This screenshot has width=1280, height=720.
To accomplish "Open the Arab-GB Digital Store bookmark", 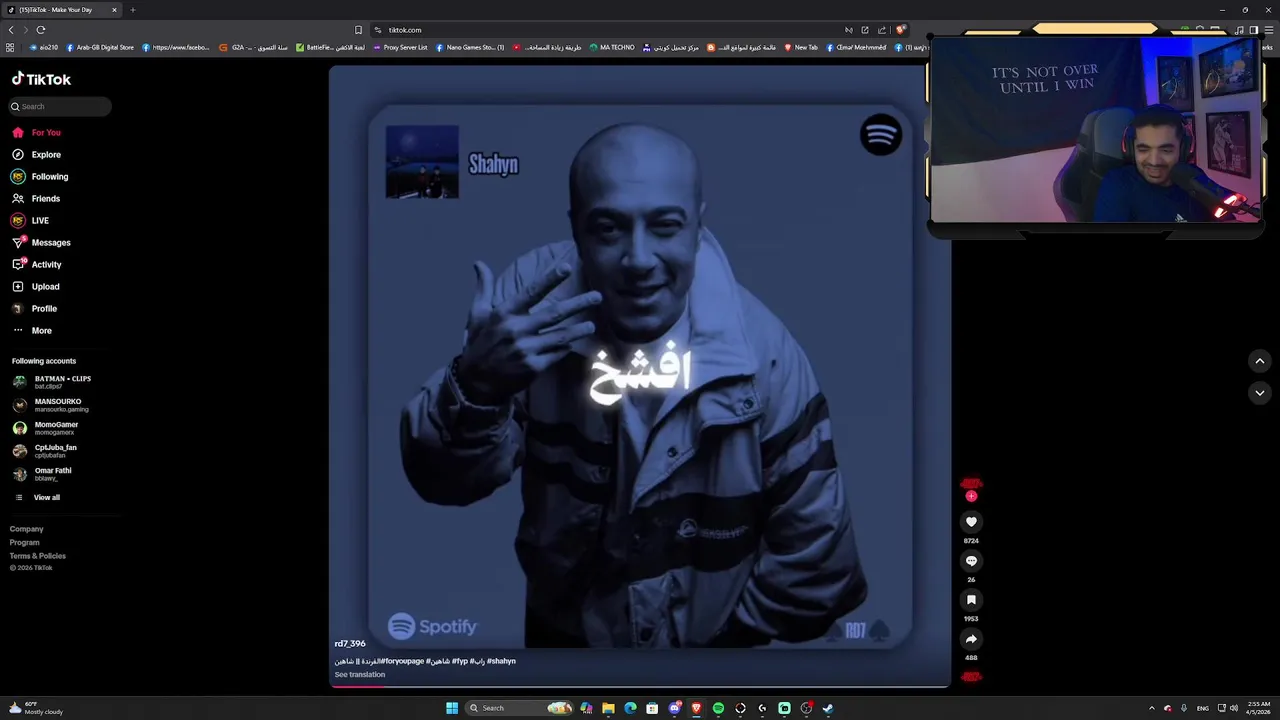I will tap(100, 47).
